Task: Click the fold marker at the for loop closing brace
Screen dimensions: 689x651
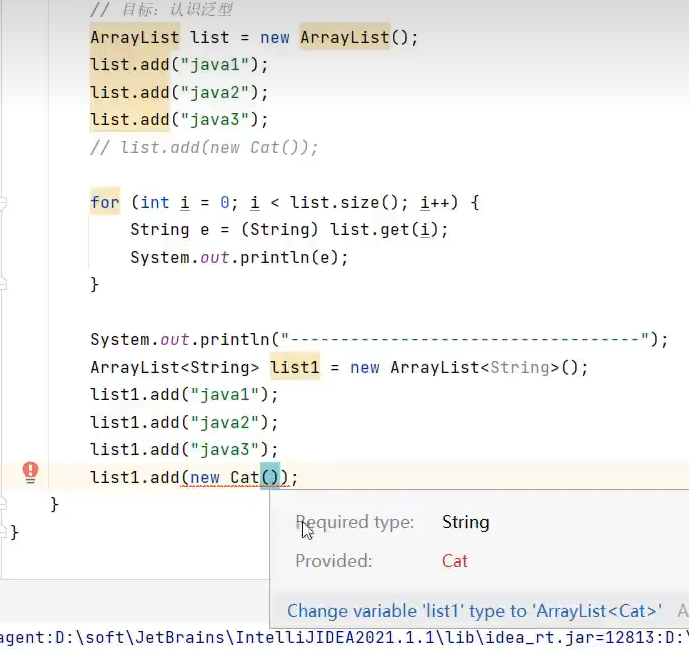Action: (3, 284)
